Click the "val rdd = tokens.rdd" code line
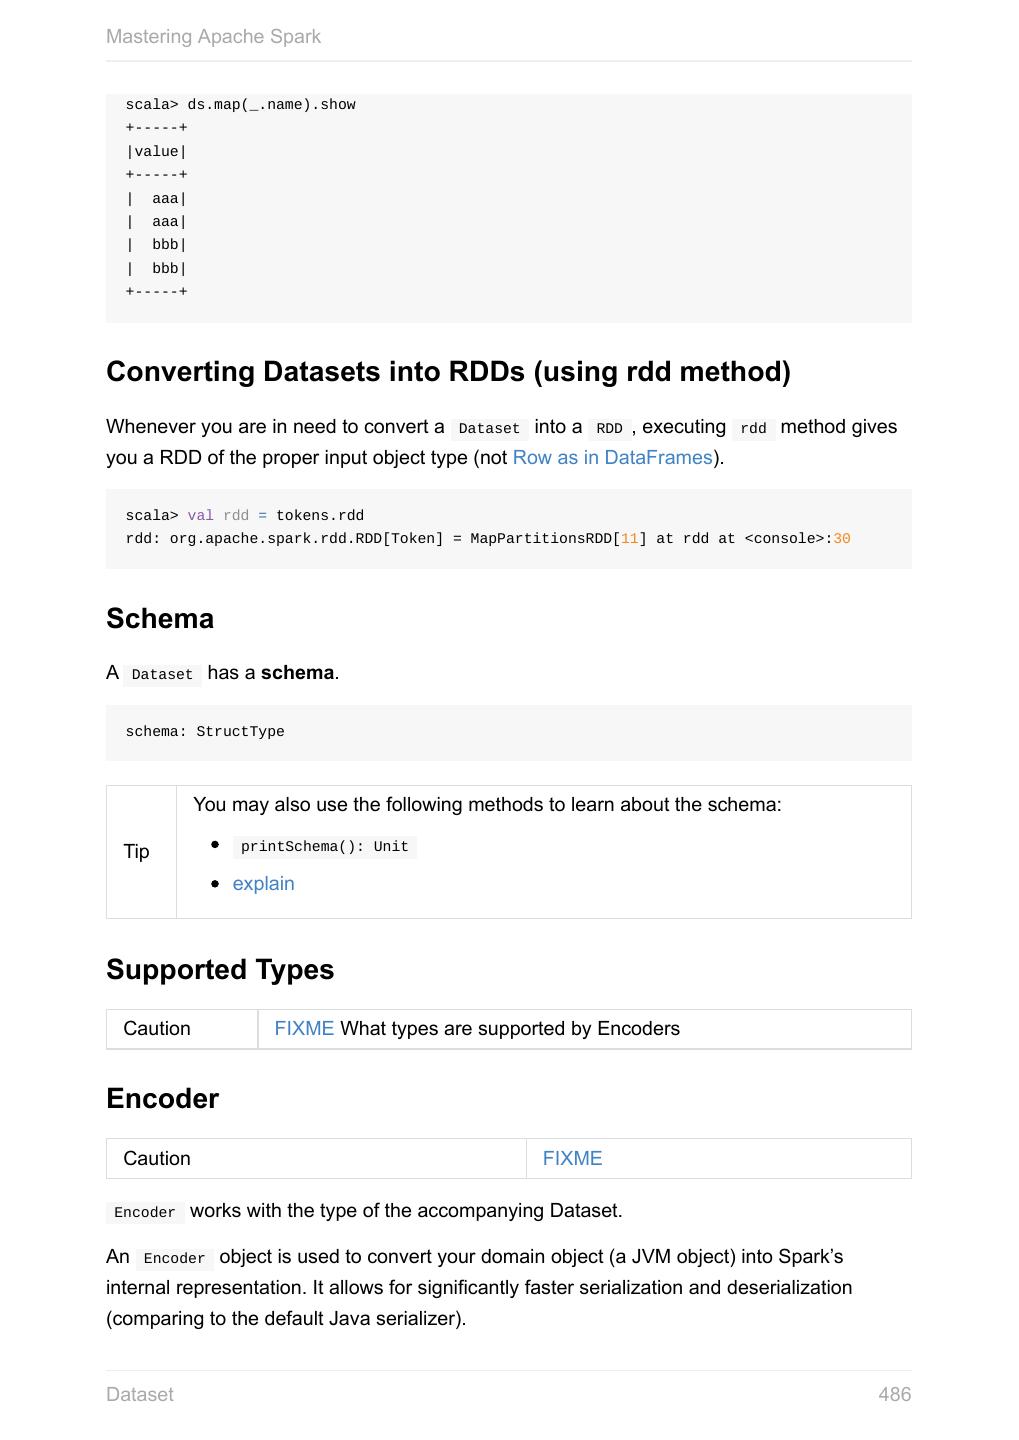 click(x=244, y=516)
